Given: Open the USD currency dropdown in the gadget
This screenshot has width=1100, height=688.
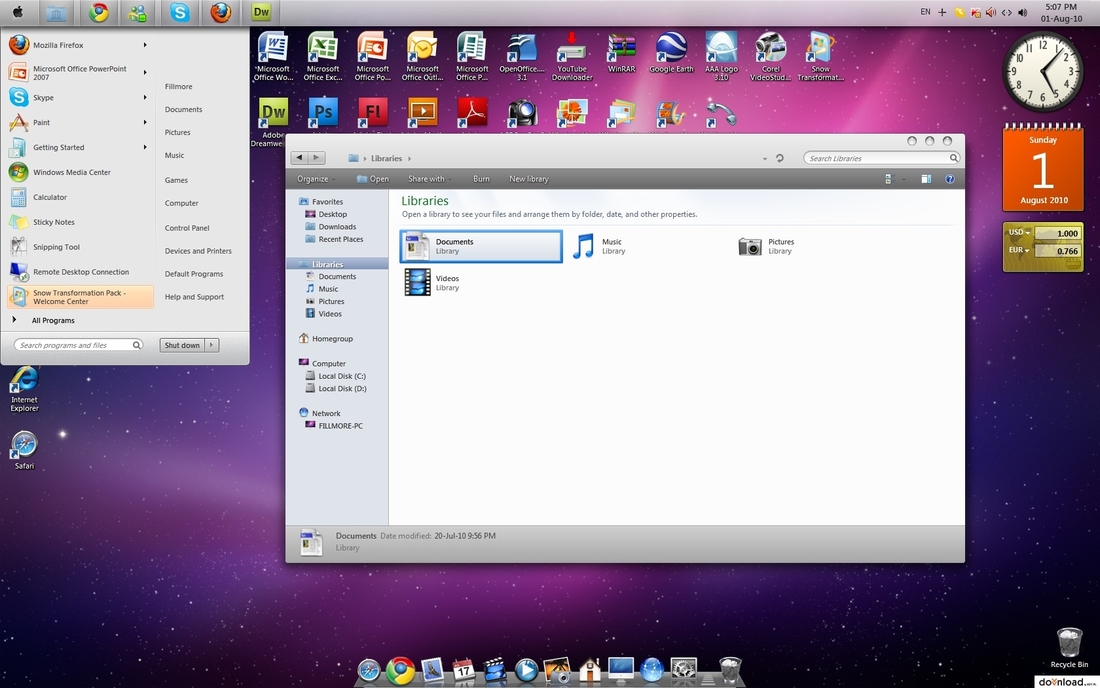Looking at the screenshot, I should click(1019, 232).
